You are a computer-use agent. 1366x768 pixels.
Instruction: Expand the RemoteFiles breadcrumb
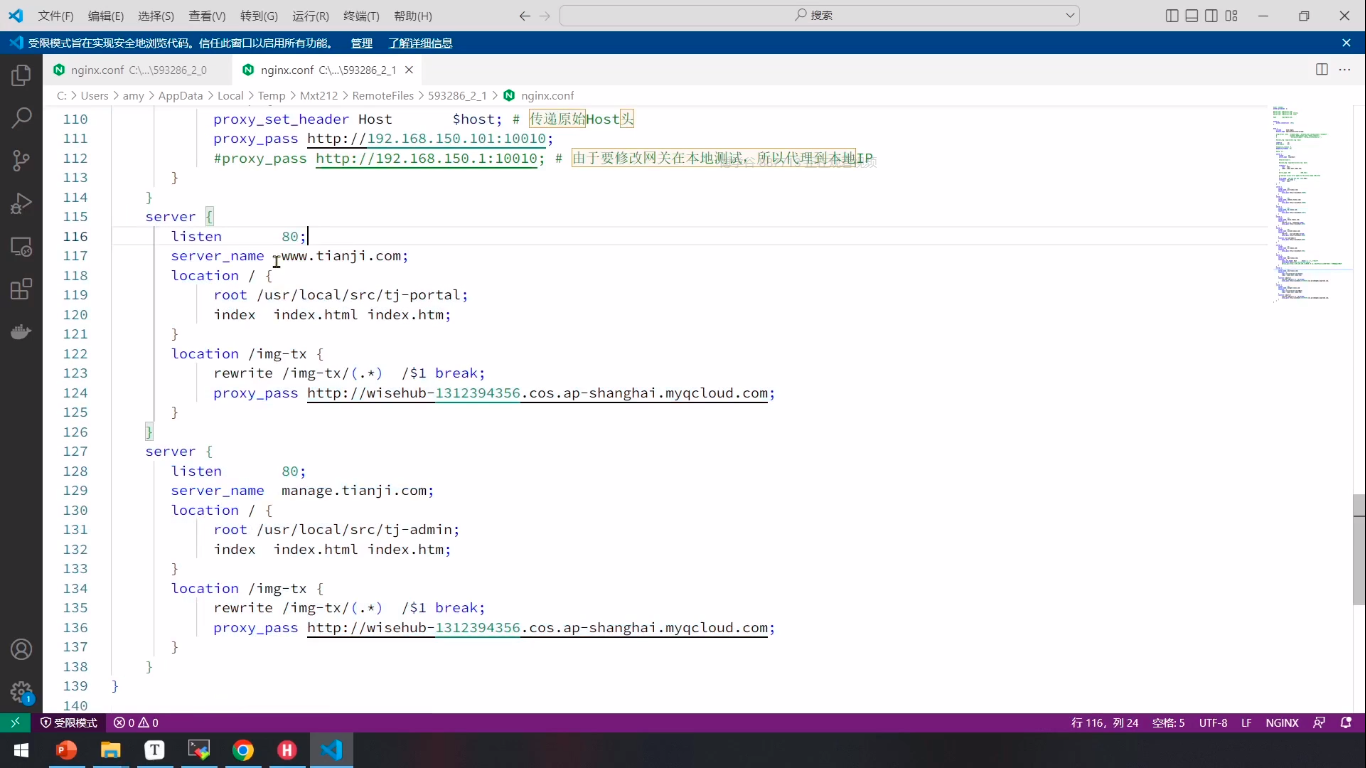point(383,96)
